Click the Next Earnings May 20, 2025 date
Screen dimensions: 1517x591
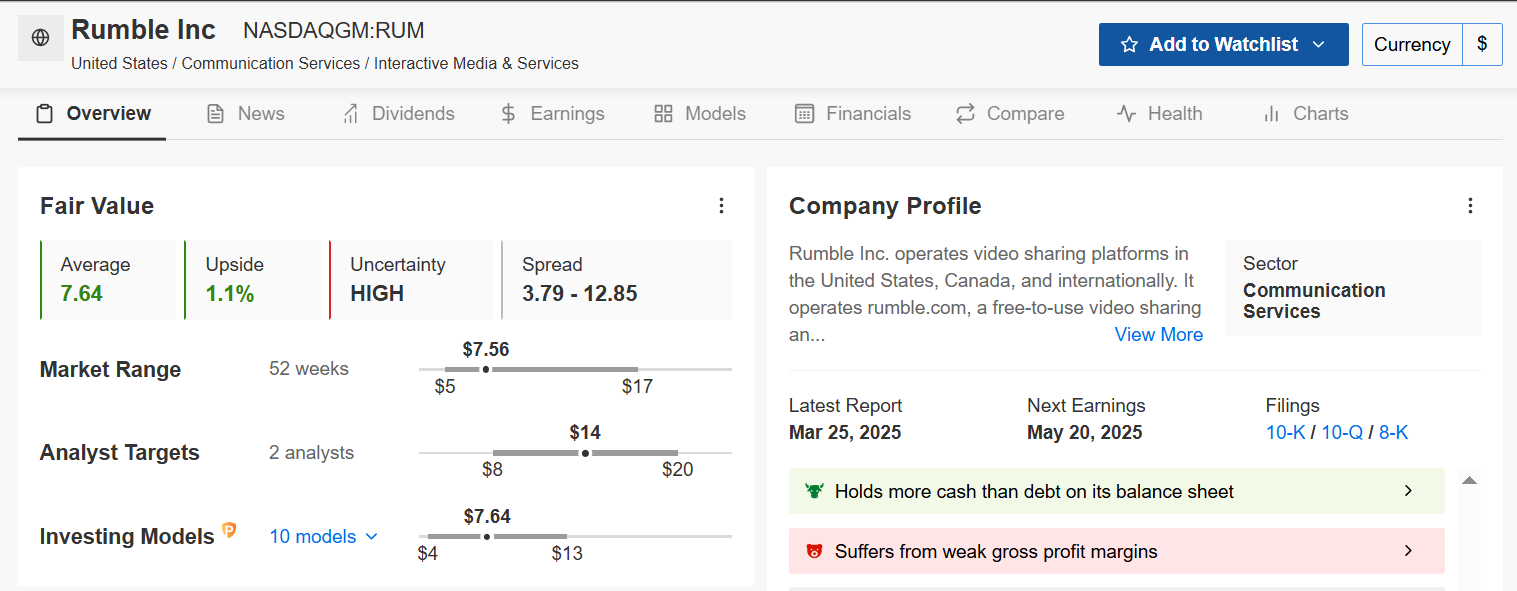coord(1085,433)
